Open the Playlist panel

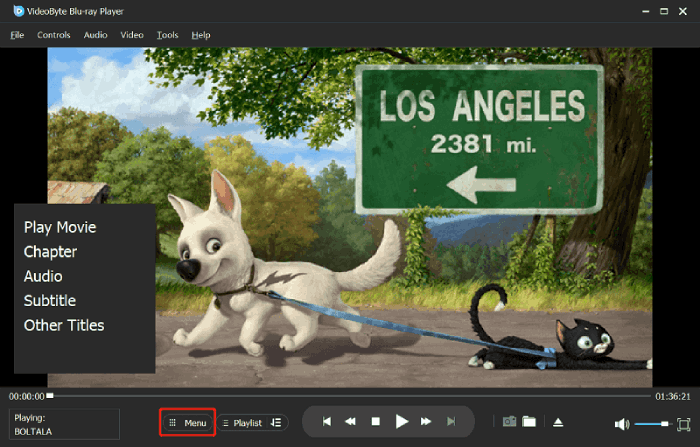[x=242, y=422]
